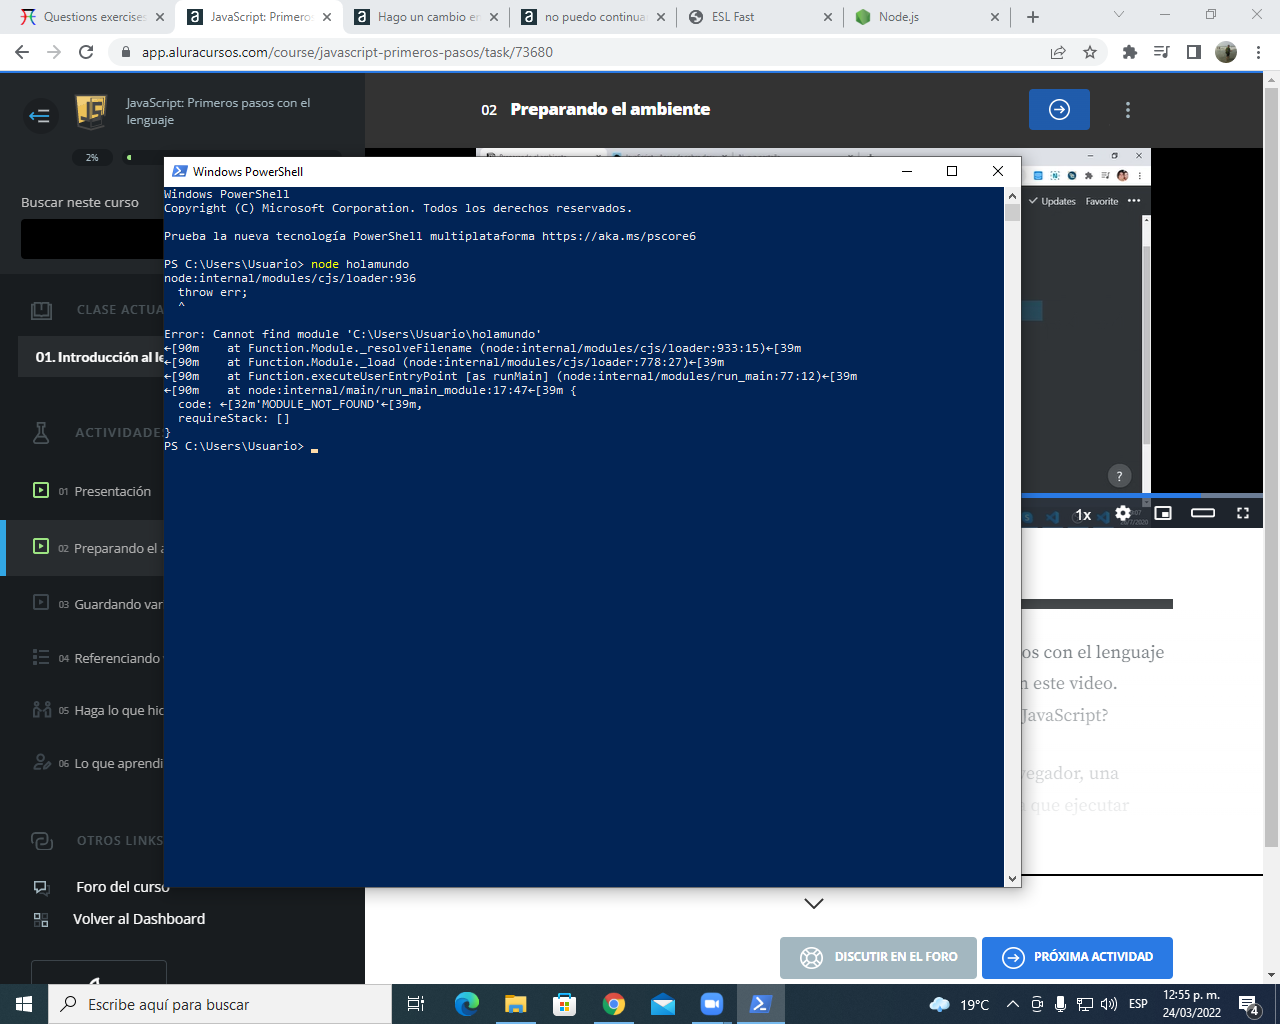Viewport: 1280px width, 1024px height.
Task: Open Foro del curso link
Action: [123, 887]
